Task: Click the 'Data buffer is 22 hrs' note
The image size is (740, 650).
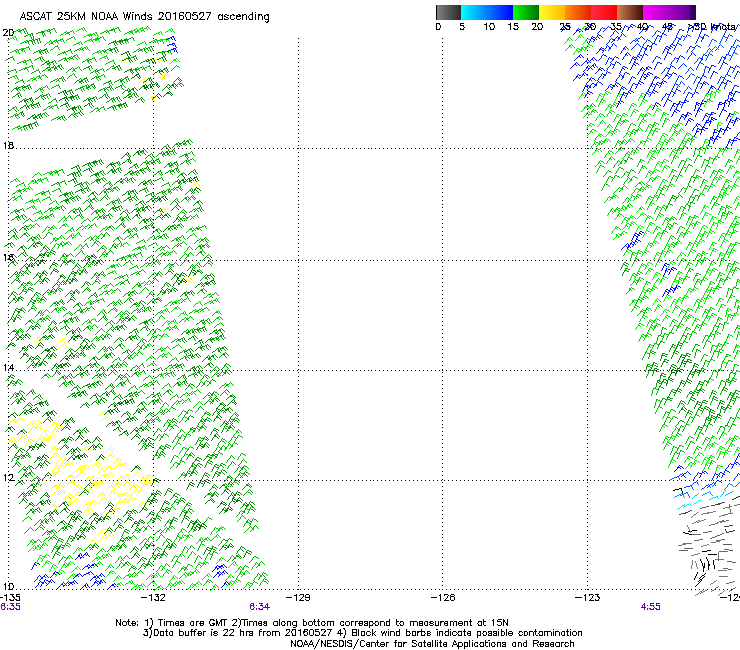Action: [x=362, y=633]
